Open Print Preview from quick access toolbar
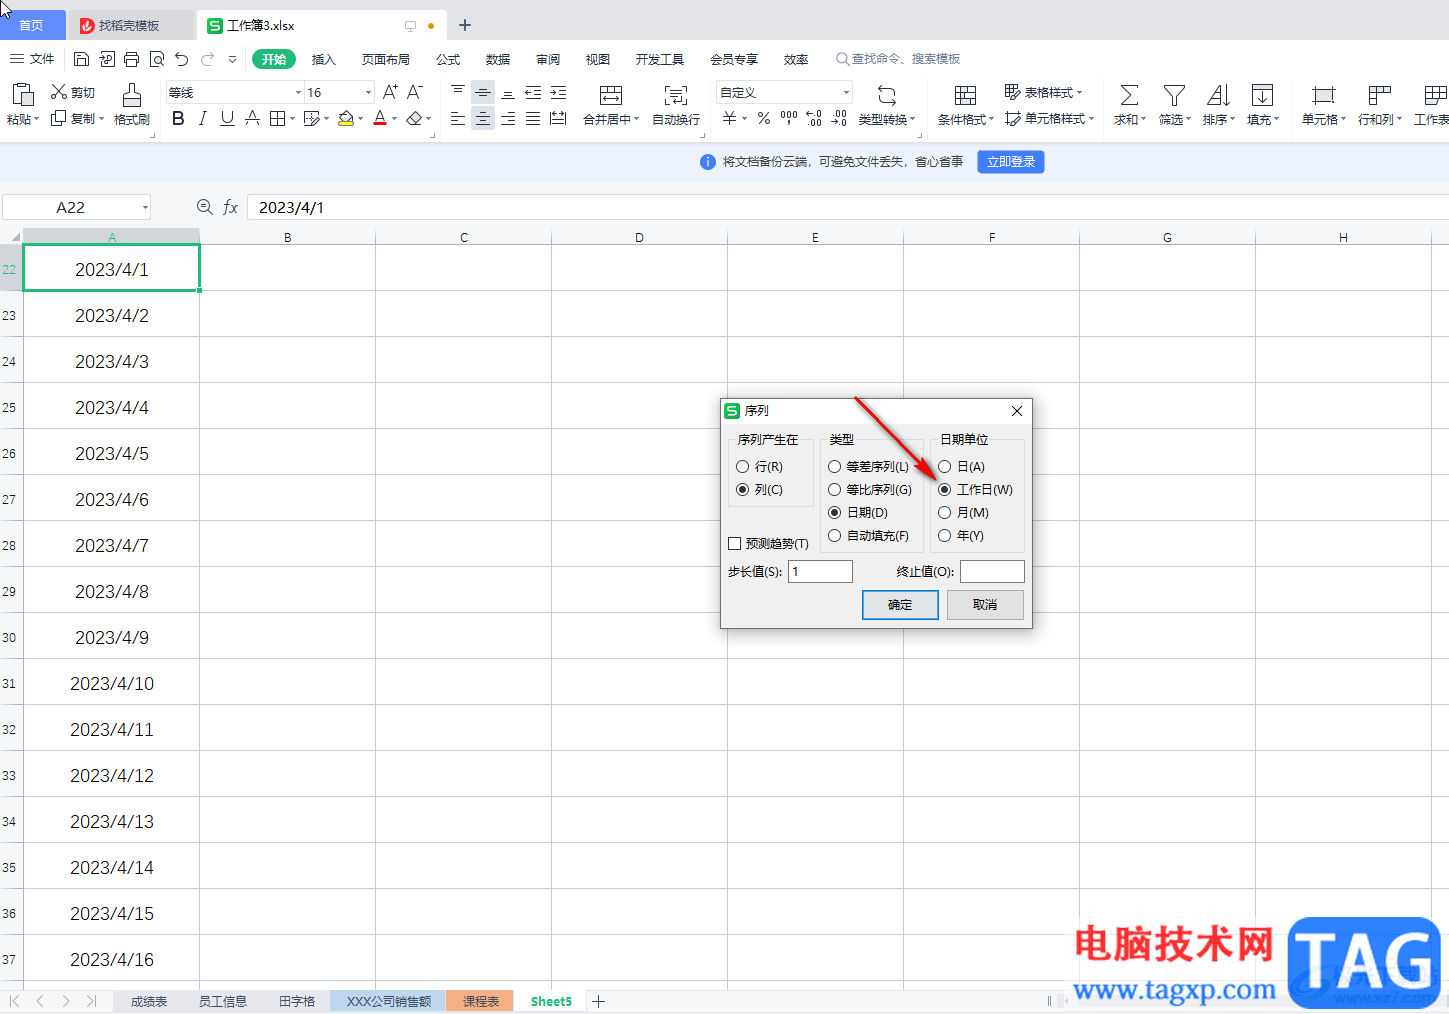Image resolution: width=1449 pixels, height=1014 pixels. click(157, 59)
